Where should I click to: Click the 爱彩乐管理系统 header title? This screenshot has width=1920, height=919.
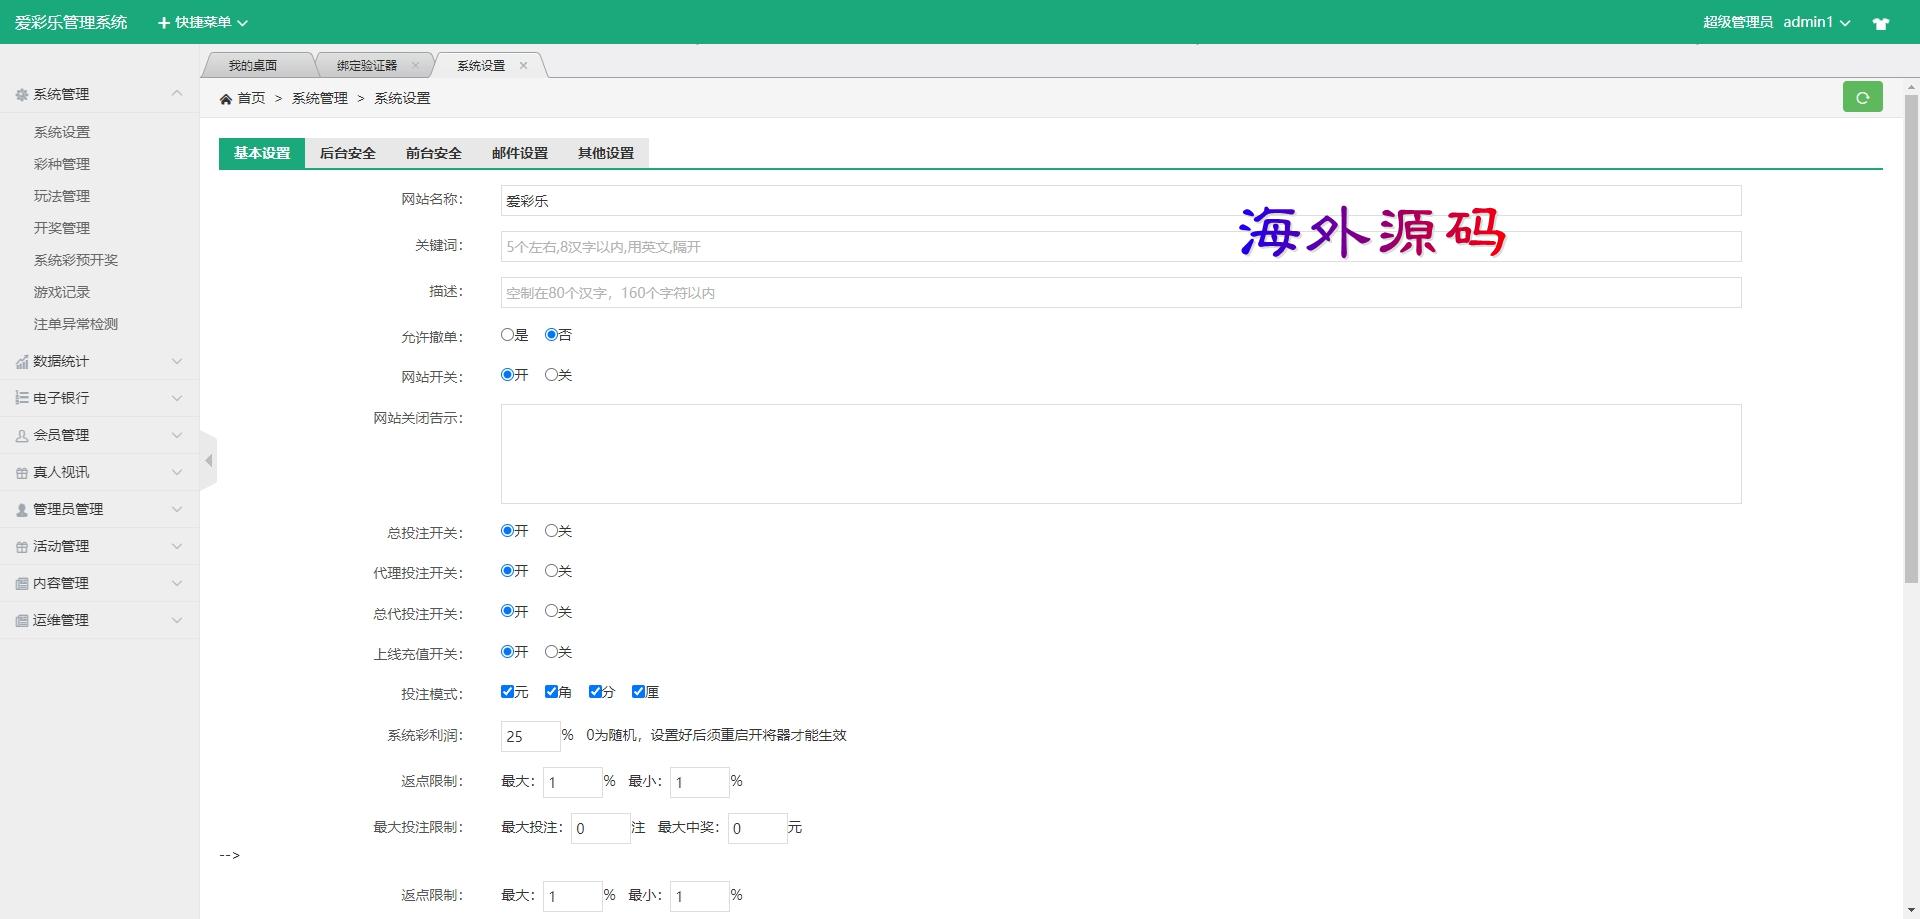[71, 22]
